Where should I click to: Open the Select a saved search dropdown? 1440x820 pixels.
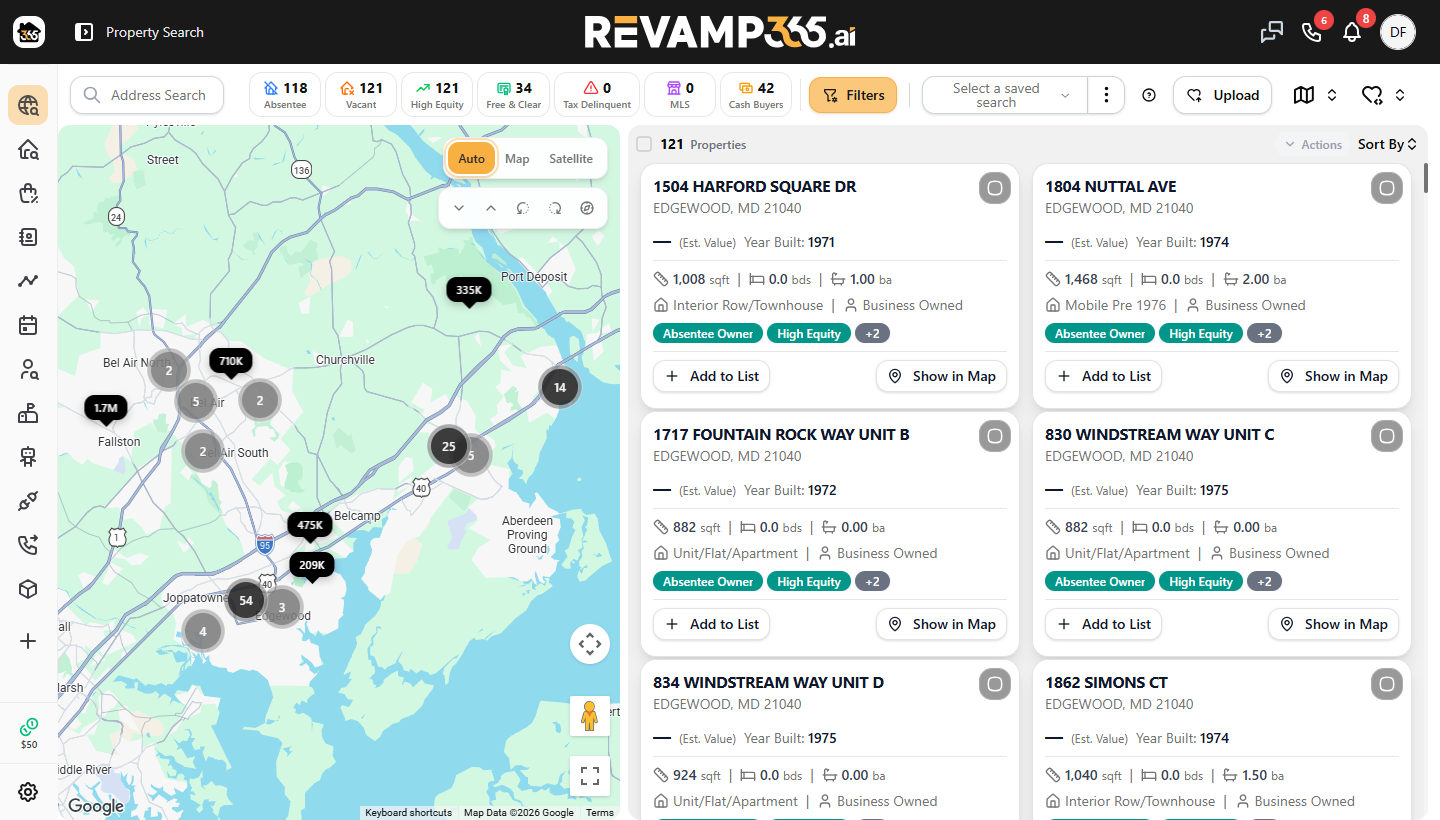coord(1005,95)
